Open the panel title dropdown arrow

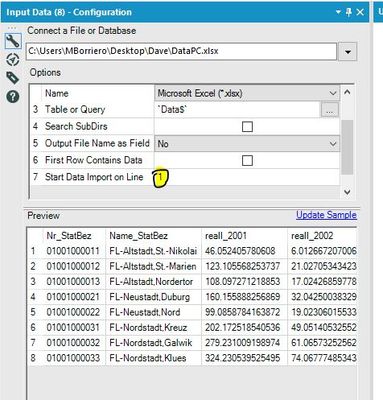point(338,12)
